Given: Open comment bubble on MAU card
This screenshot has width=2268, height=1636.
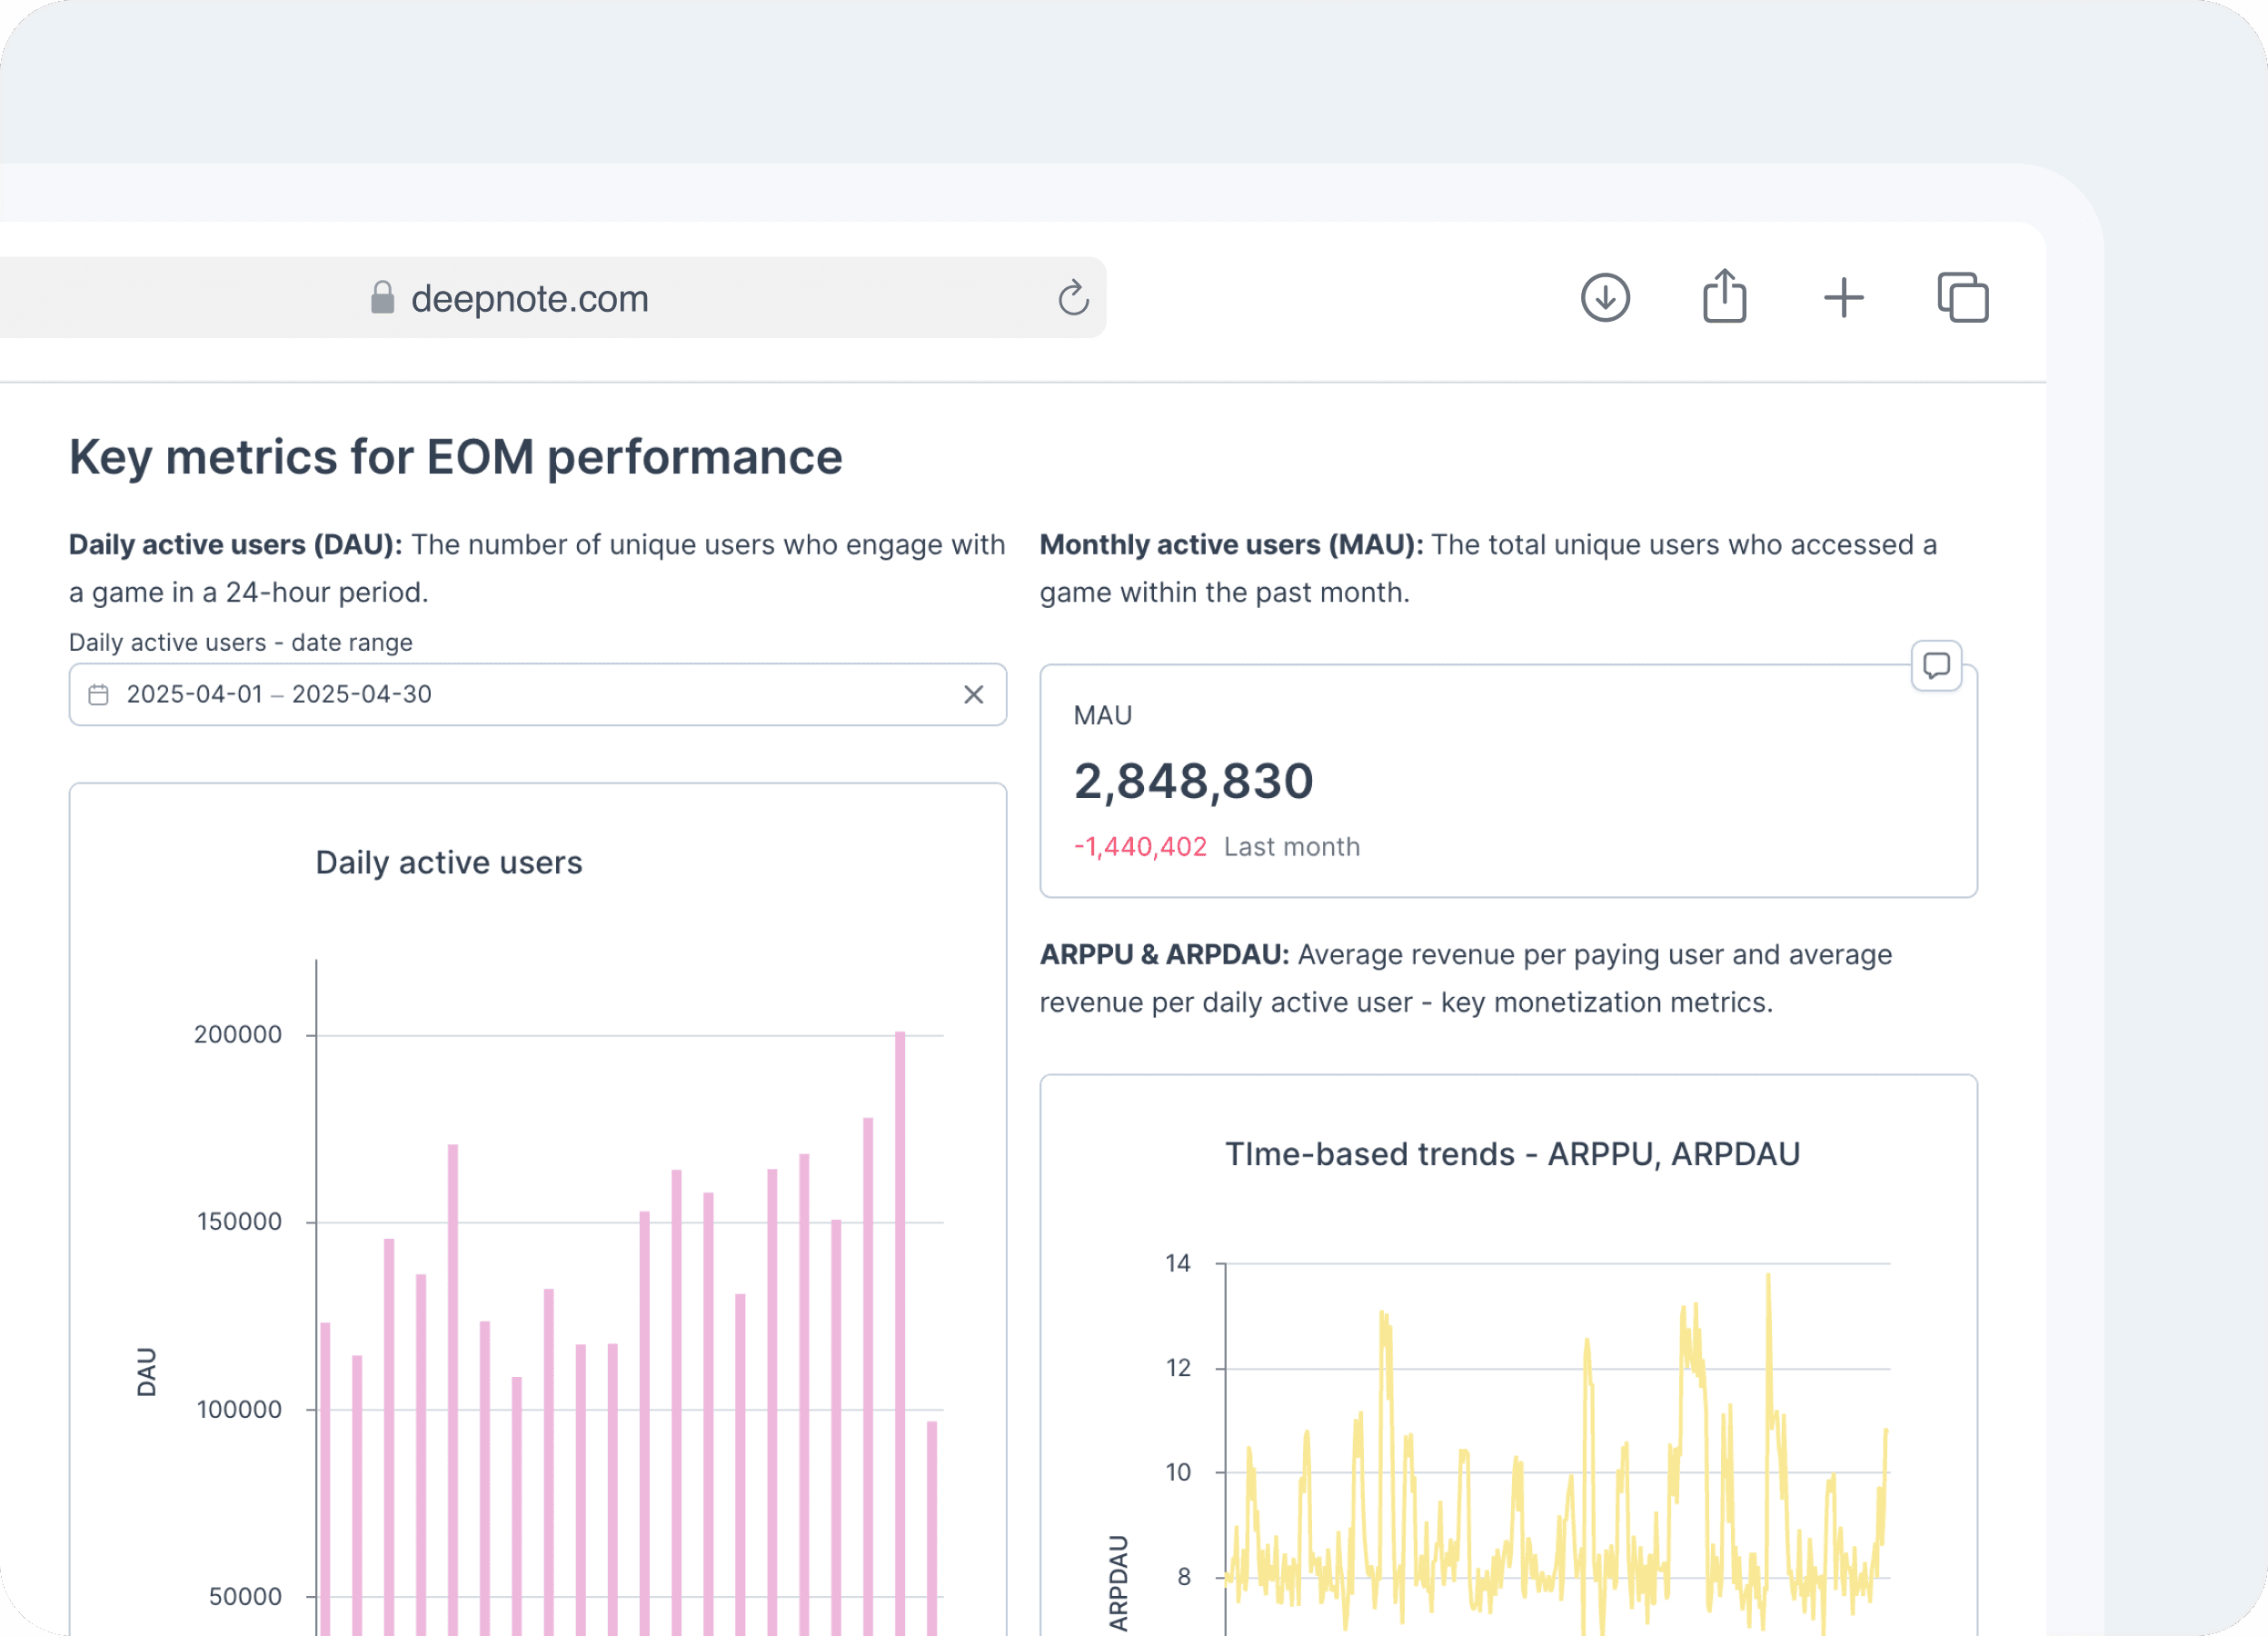Looking at the screenshot, I should tap(1936, 666).
